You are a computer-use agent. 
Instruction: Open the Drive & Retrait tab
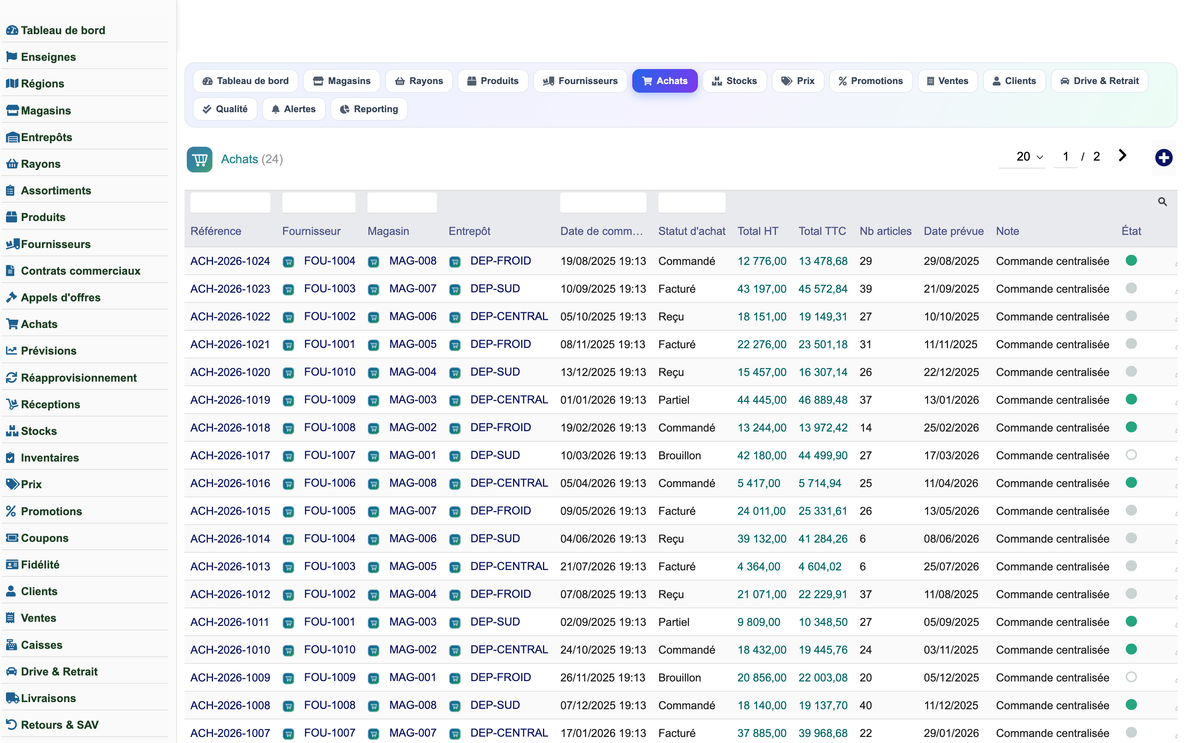(1099, 81)
